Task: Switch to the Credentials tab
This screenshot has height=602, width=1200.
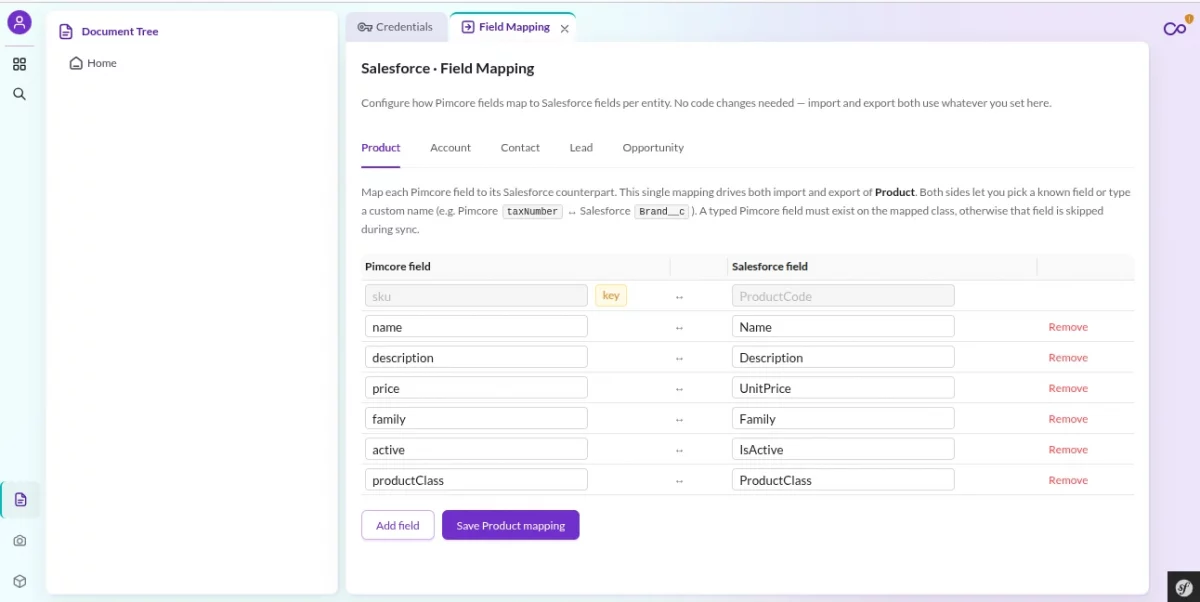Action: [x=396, y=27]
